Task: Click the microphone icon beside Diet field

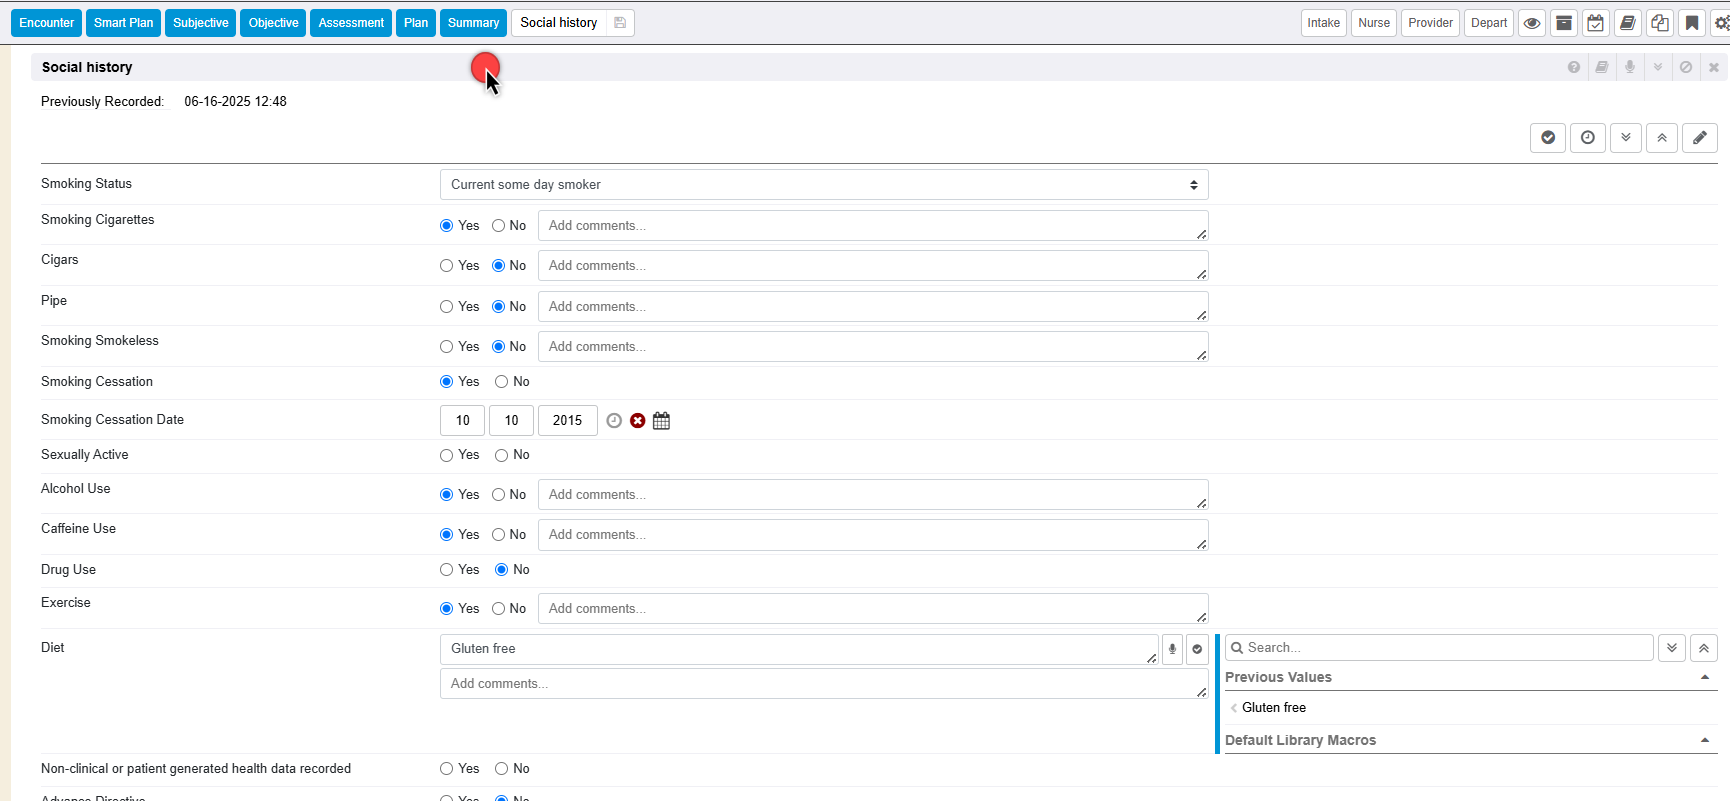Action: (x=1172, y=649)
